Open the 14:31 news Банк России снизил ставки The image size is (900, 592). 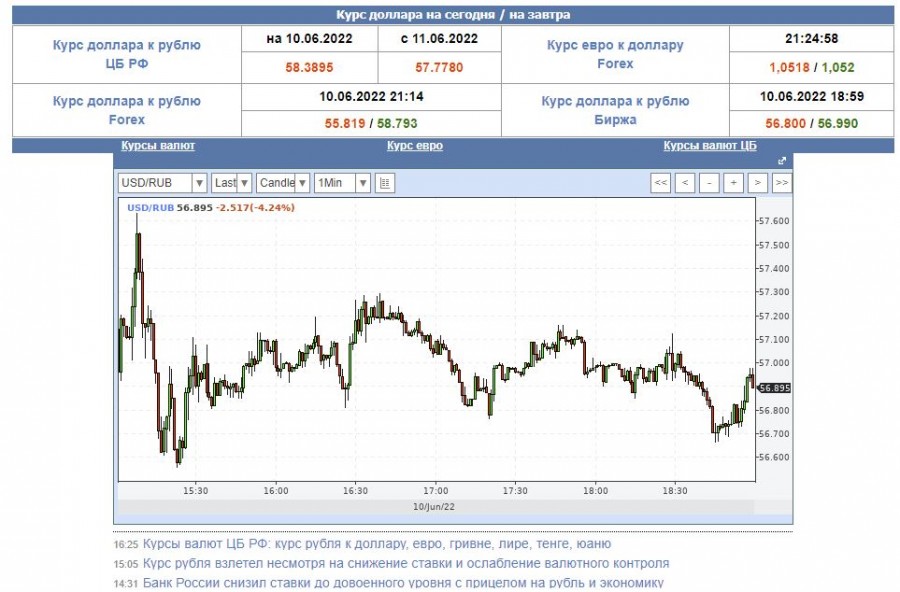click(x=403, y=583)
